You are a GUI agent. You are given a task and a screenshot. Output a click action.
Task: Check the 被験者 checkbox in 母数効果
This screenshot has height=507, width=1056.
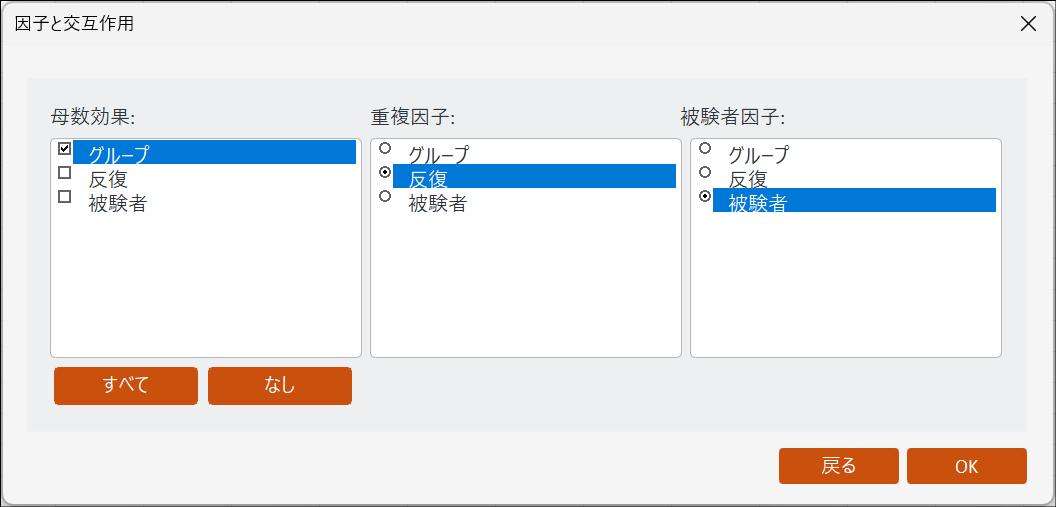[x=65, y=197]
